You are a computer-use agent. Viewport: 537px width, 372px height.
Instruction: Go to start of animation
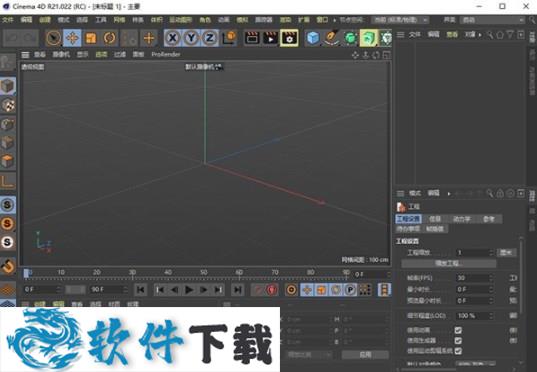140,290
